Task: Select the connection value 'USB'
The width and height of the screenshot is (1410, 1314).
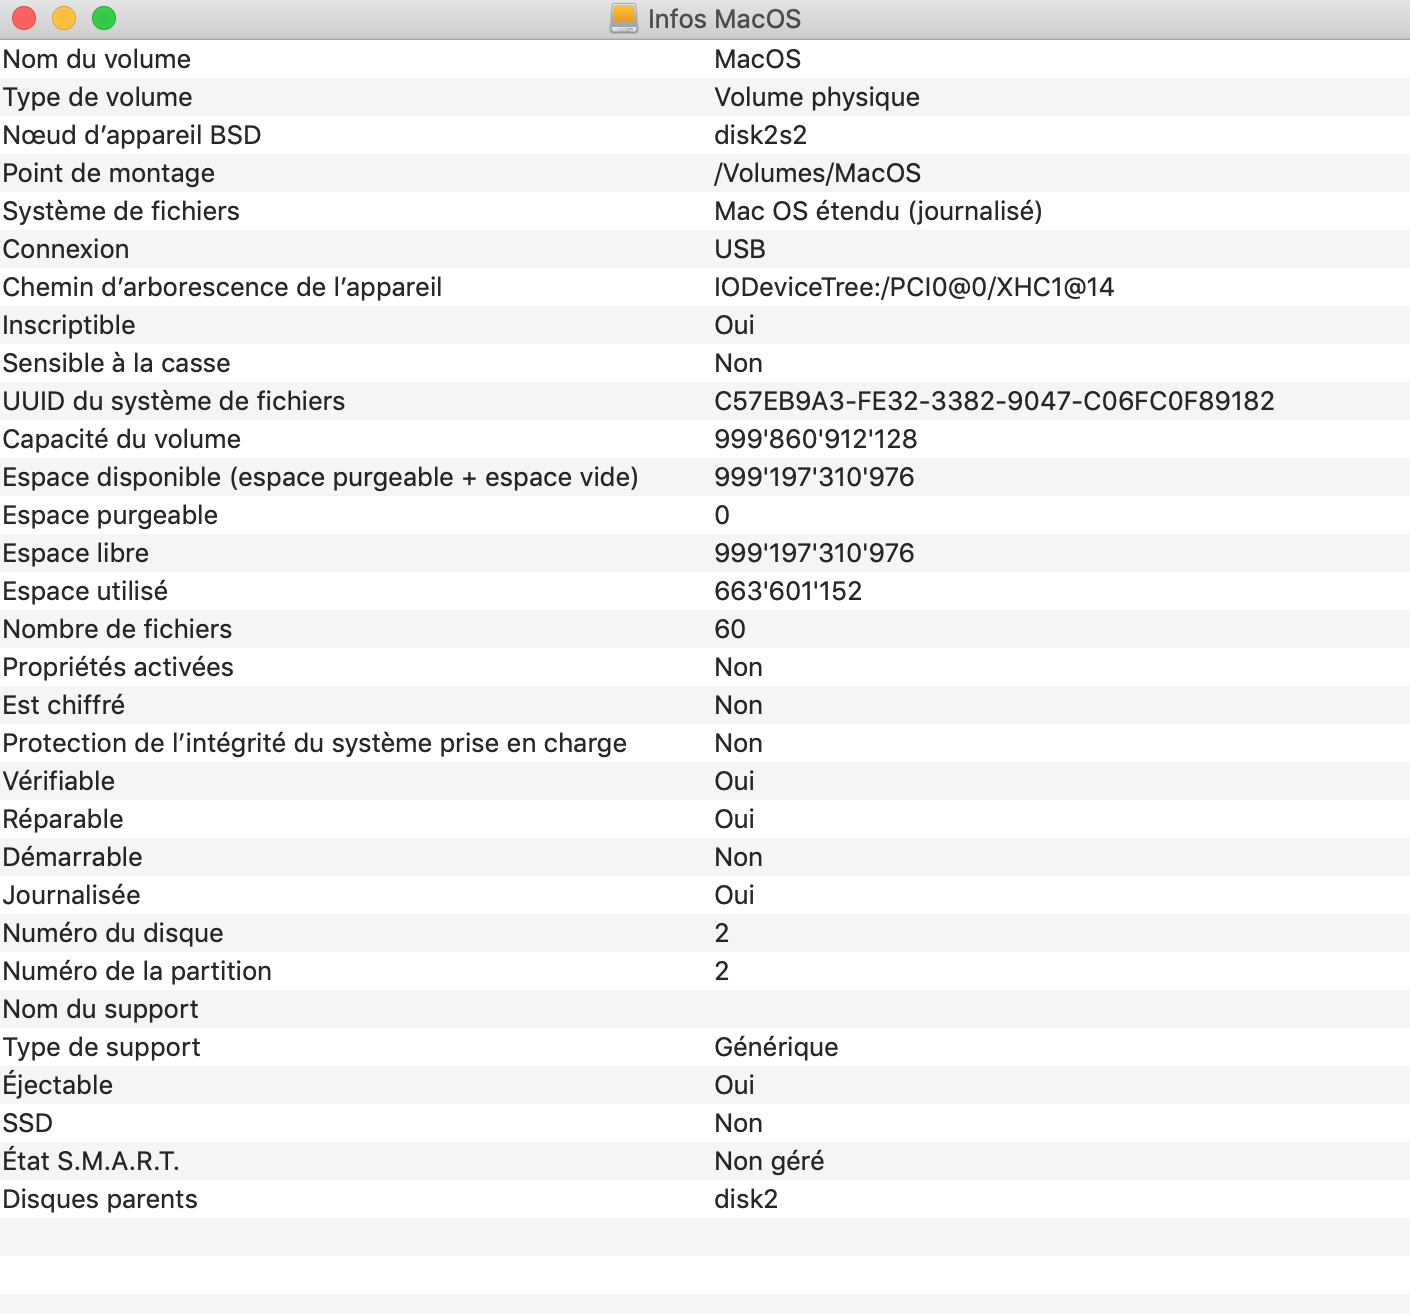Action: (x=740, y=249)
